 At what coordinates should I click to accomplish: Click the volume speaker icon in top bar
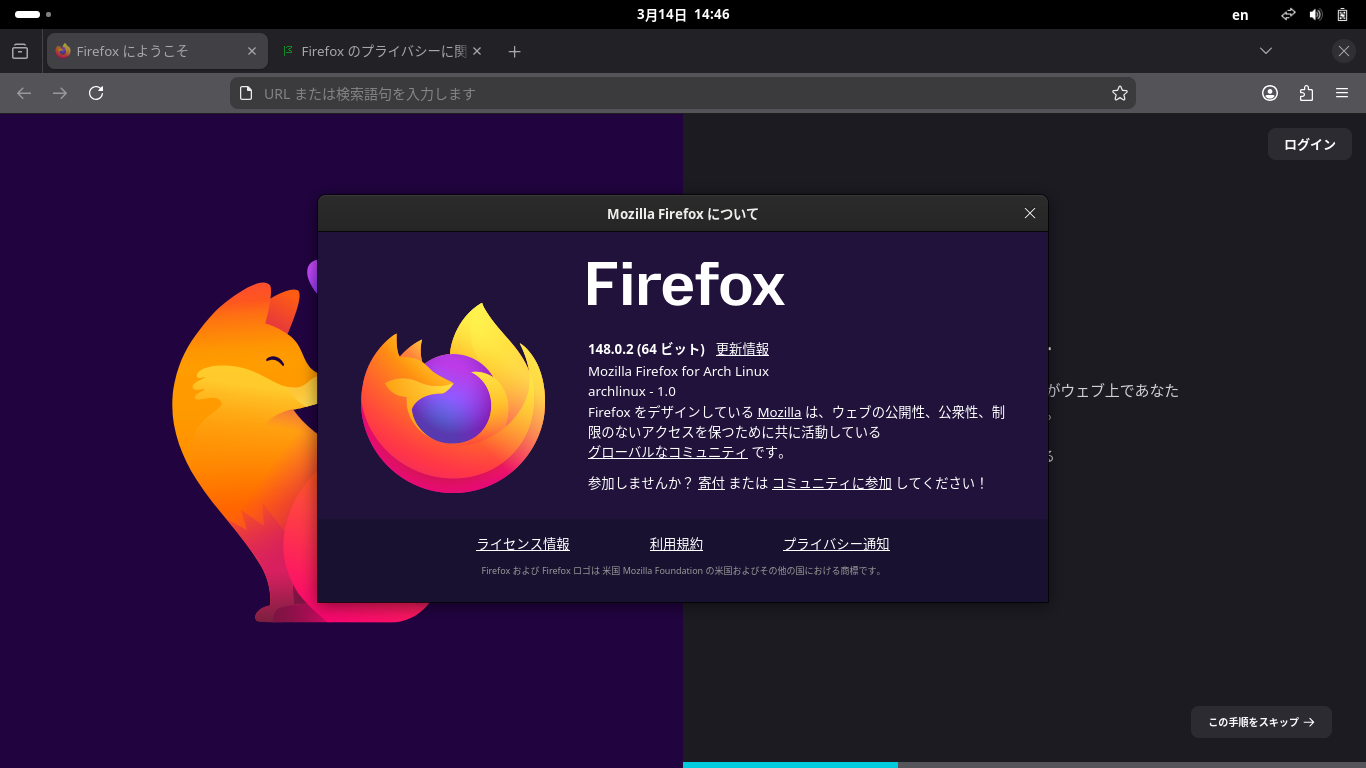pos(1316,15)
